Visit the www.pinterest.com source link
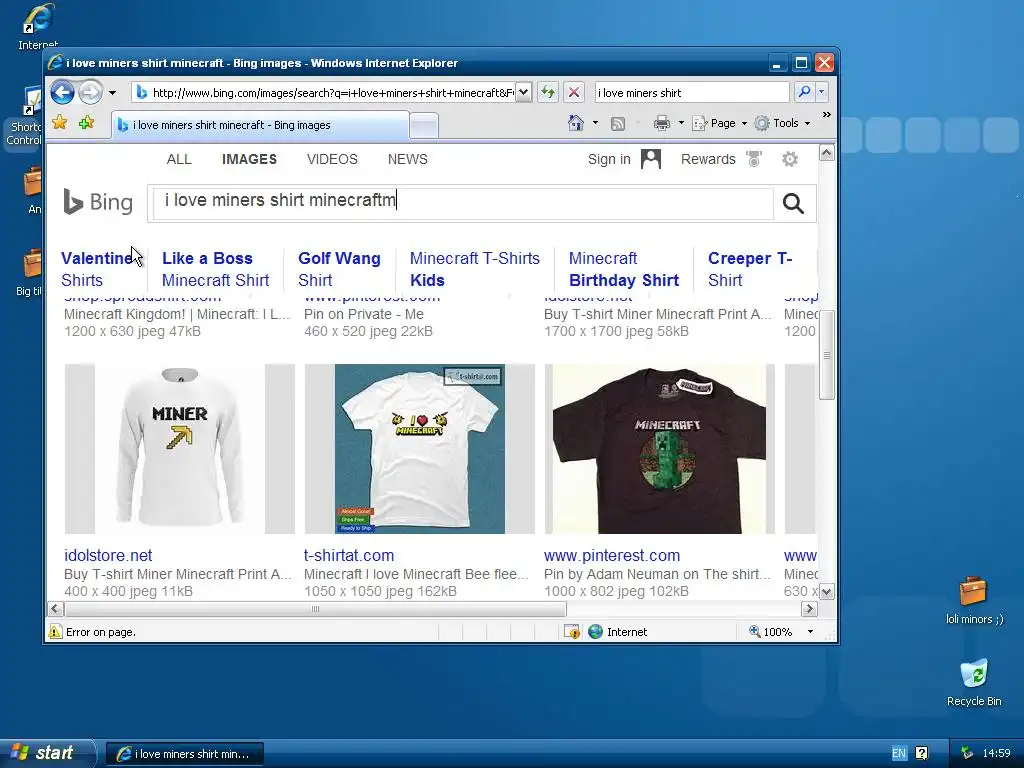The height and width of the screenshot is (768, 1024). click(612, 555)
